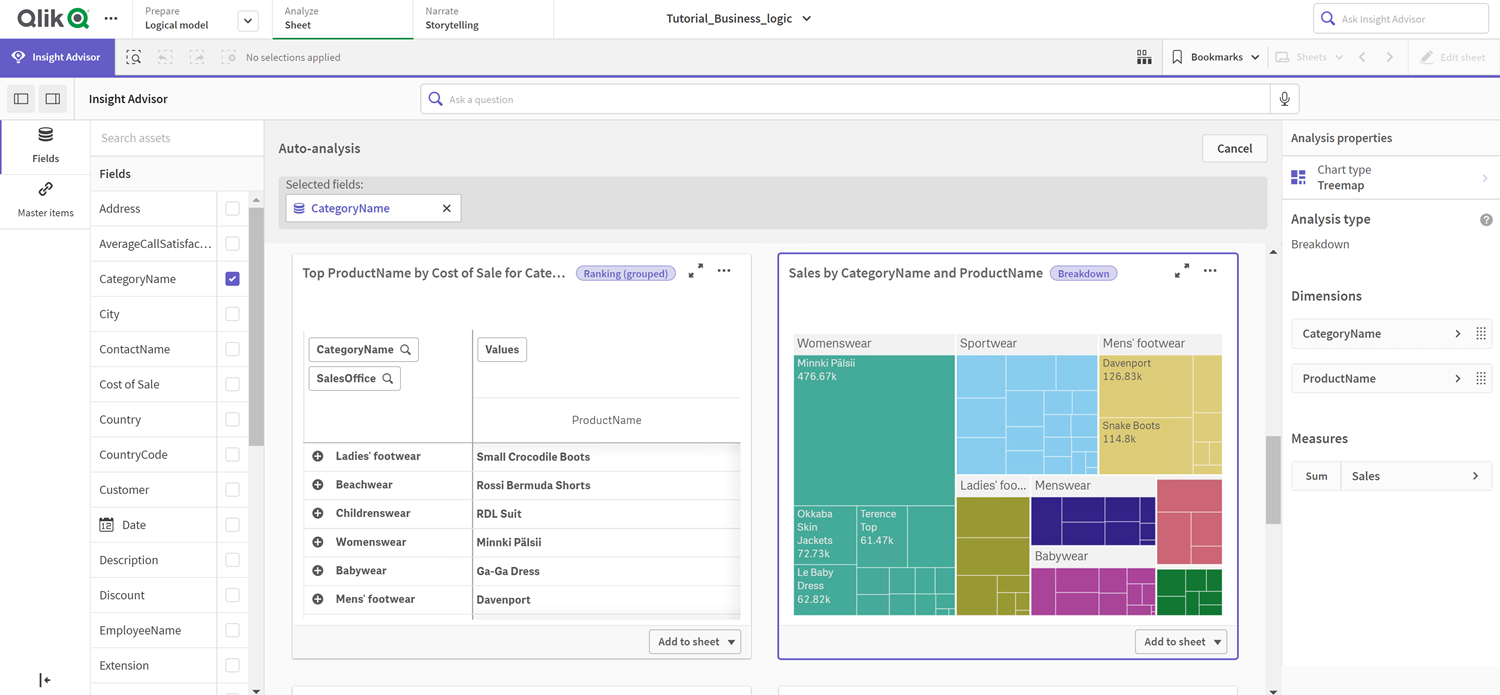Uncheck the CategoryName field checkbox
Screen dimensions: 1500x695
coord(231,278)
